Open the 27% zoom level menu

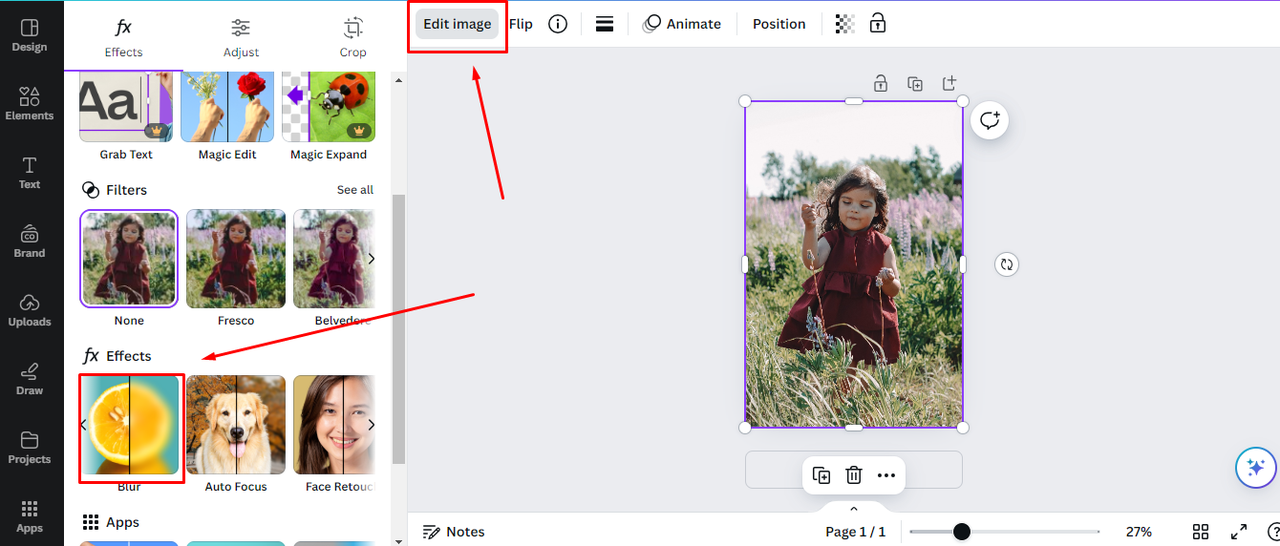(x=1139, y=531)
